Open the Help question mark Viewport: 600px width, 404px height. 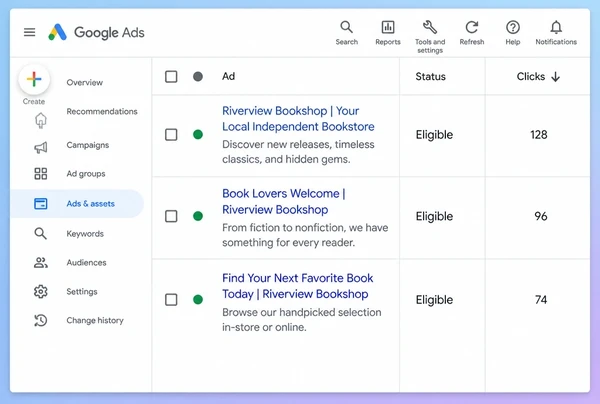(x=513, y=27)
